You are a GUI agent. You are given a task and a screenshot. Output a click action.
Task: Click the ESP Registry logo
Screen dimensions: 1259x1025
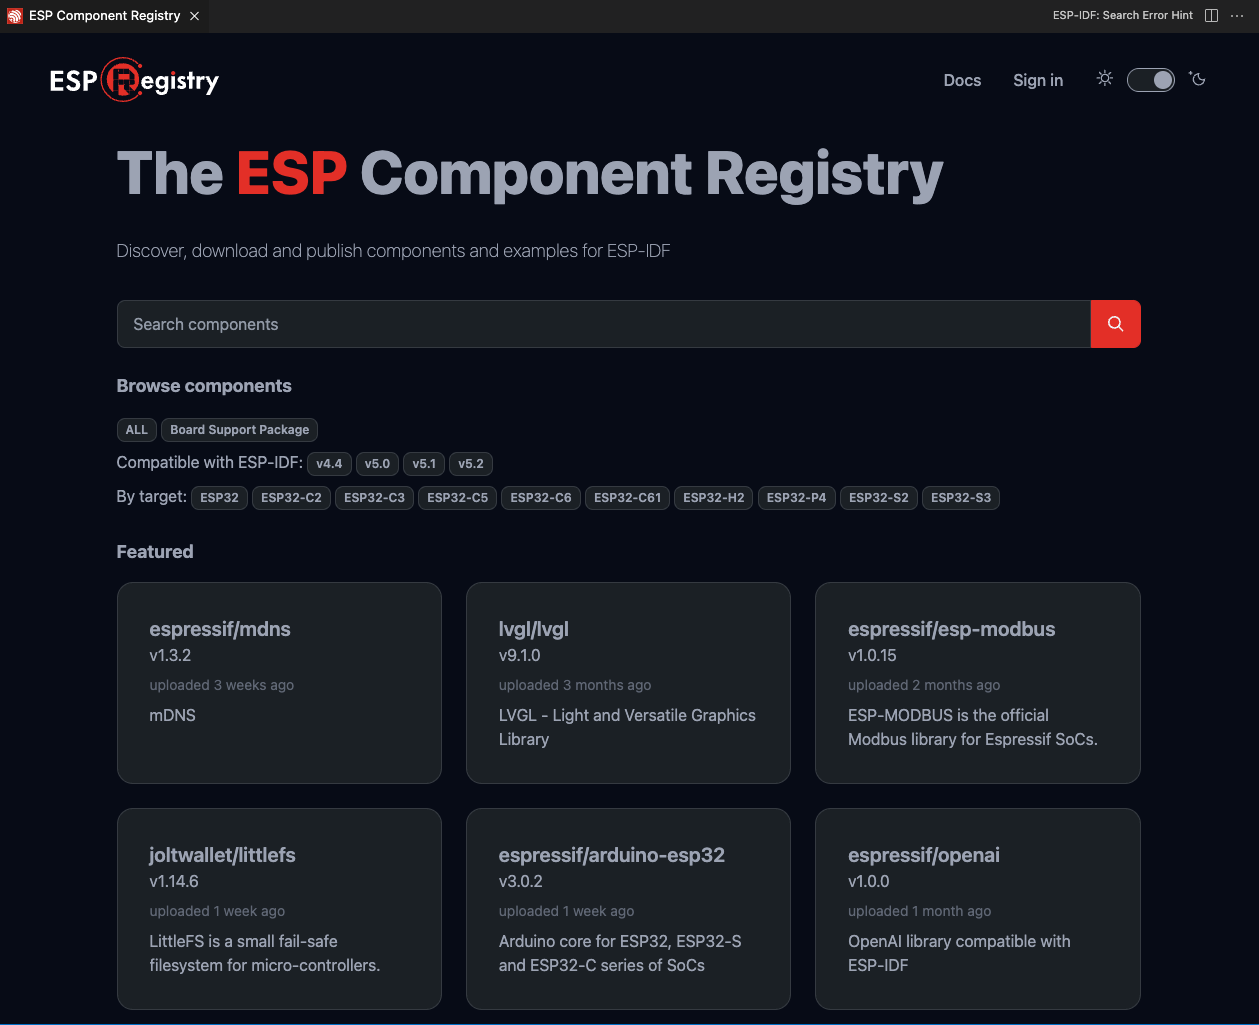[134, 80]
